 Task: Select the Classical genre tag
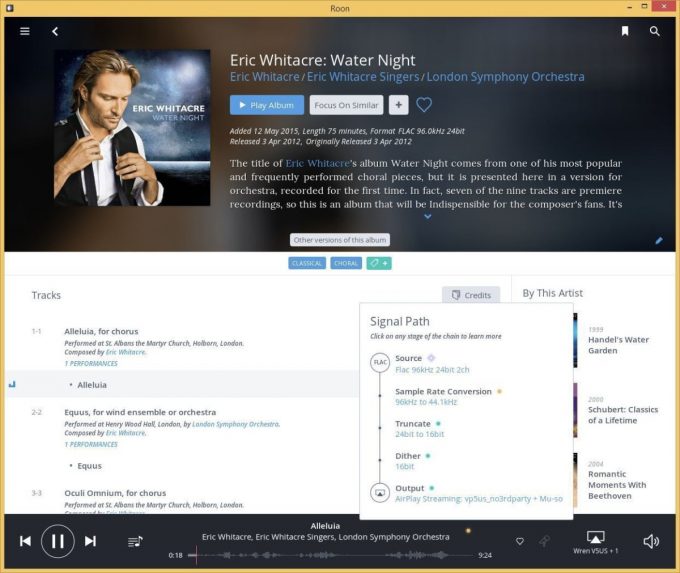pos(307,263)
